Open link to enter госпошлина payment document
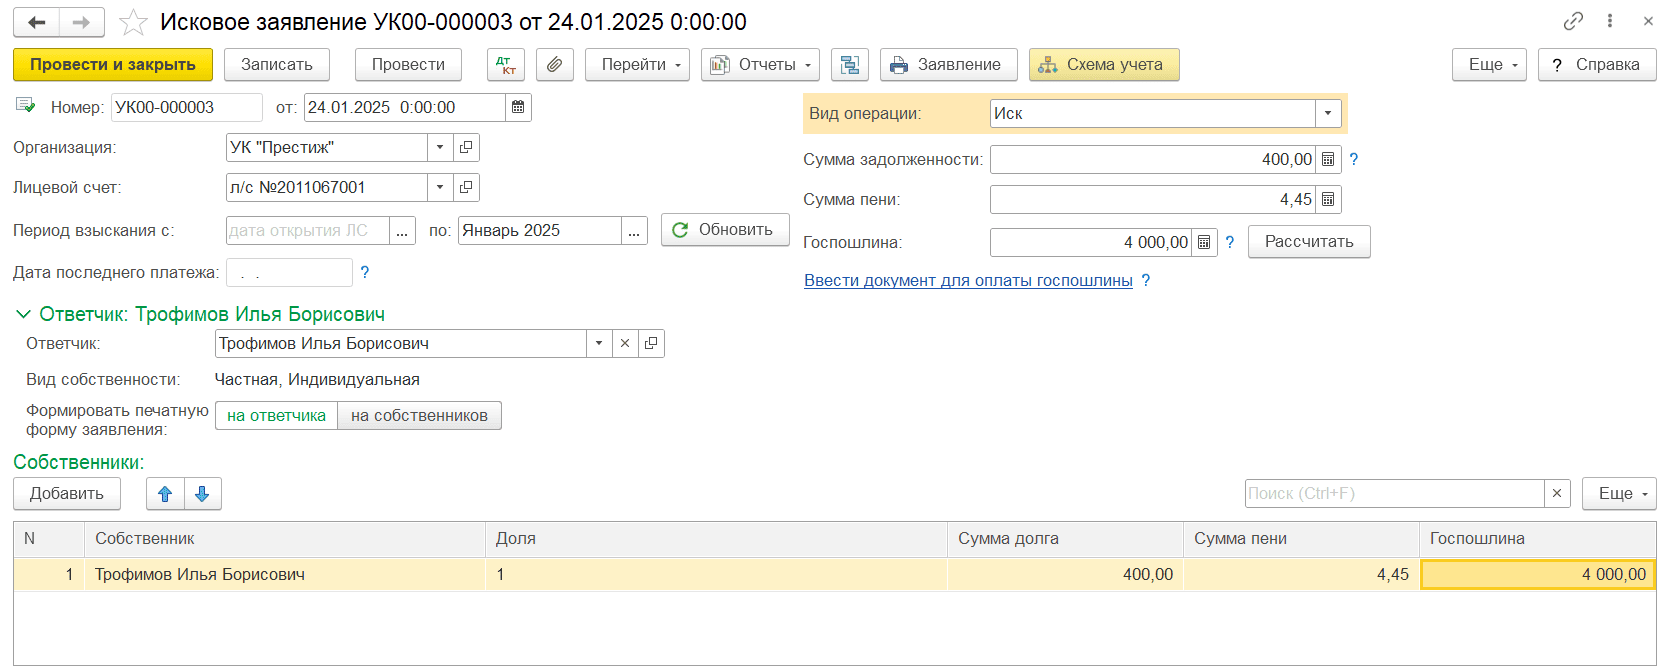 pos(967,281)
